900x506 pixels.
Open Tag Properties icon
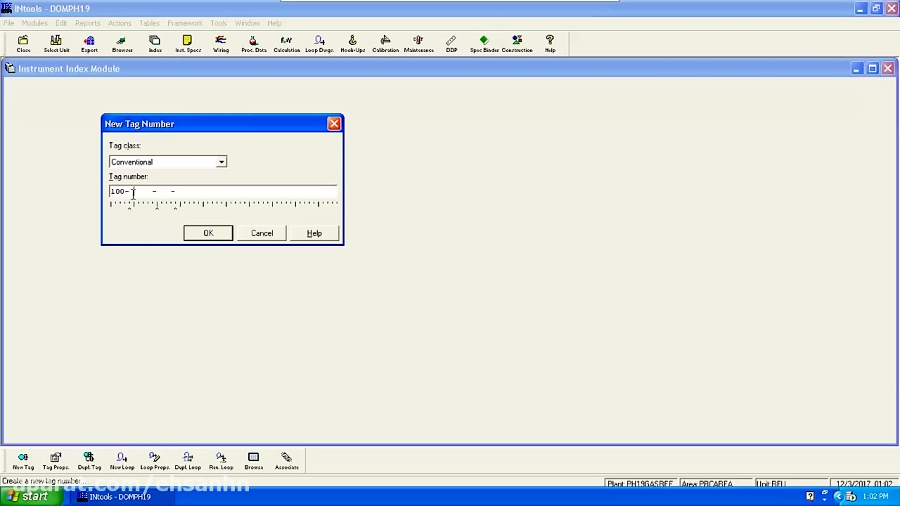coord(56,461)
